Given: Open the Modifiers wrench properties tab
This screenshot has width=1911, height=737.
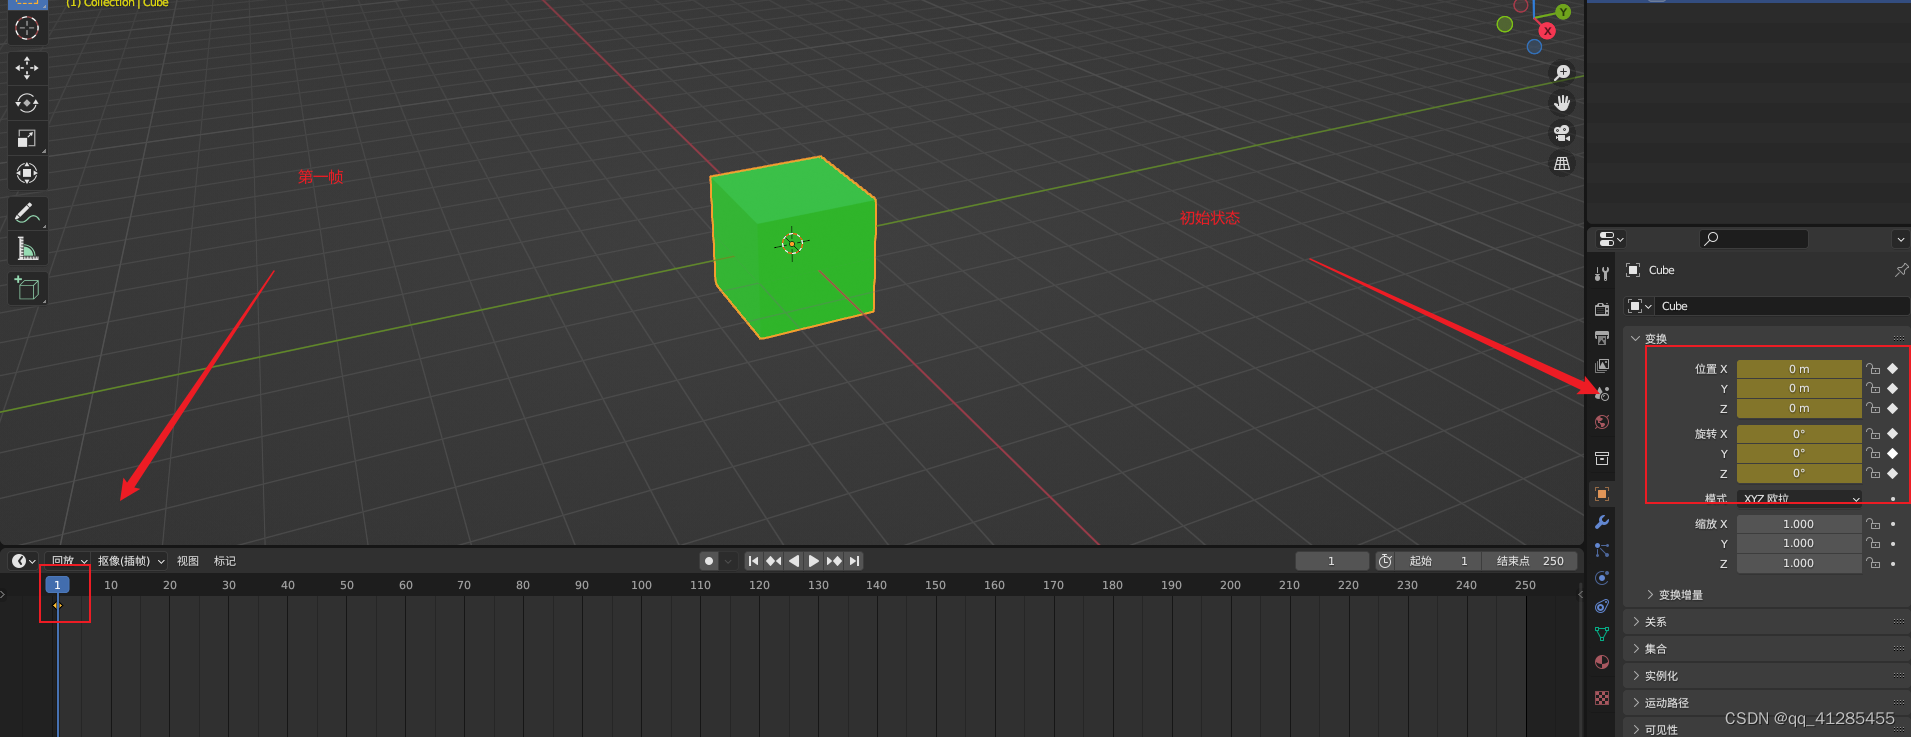Looking at the screenshot, I should click(x=1602, y=522).
